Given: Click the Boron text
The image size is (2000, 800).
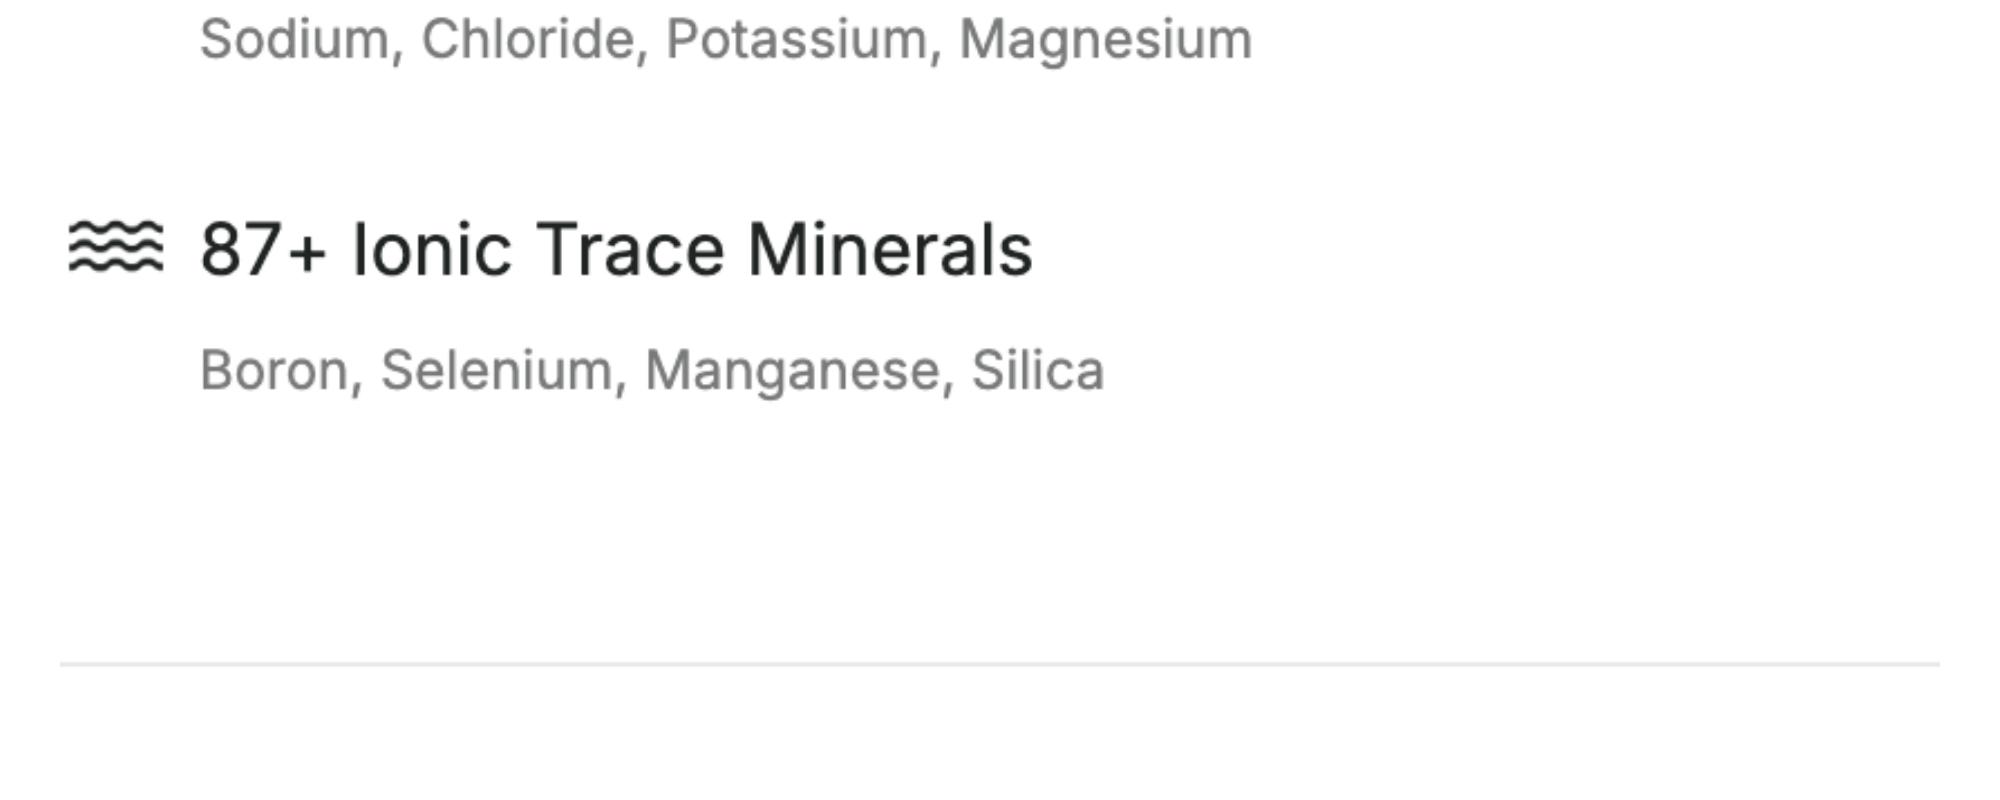Looking at the screenshot, I should point(274,370).
